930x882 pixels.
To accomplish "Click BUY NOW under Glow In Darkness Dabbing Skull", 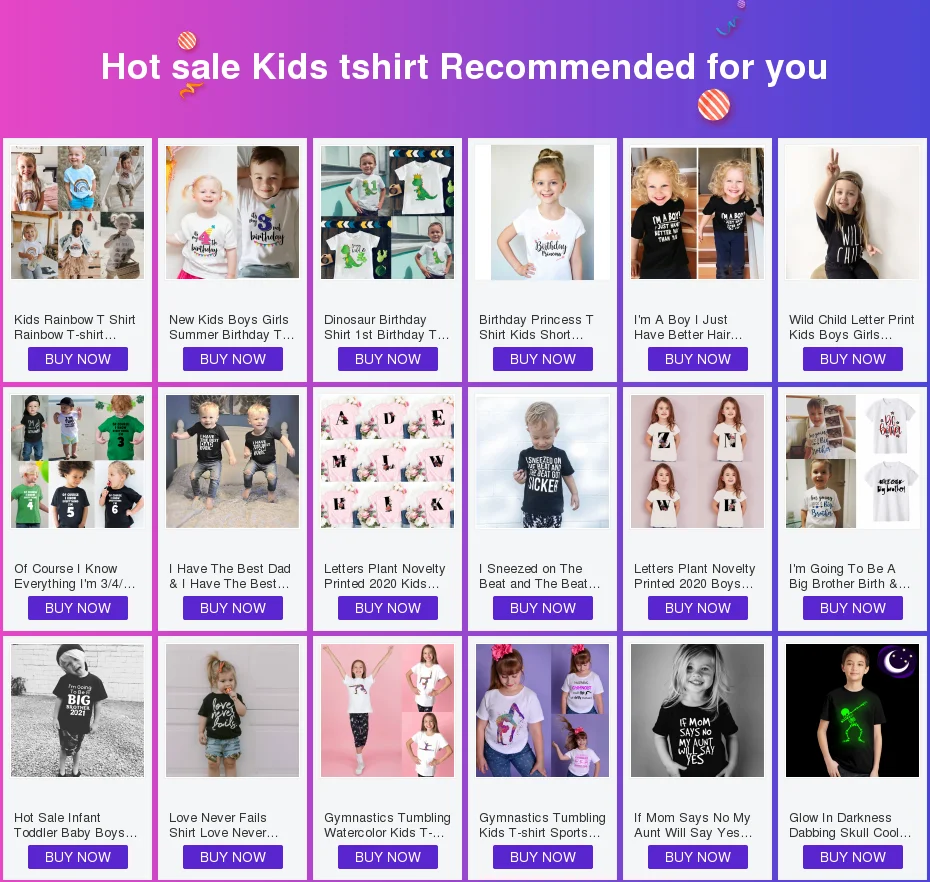I will (x=852, y=857).
